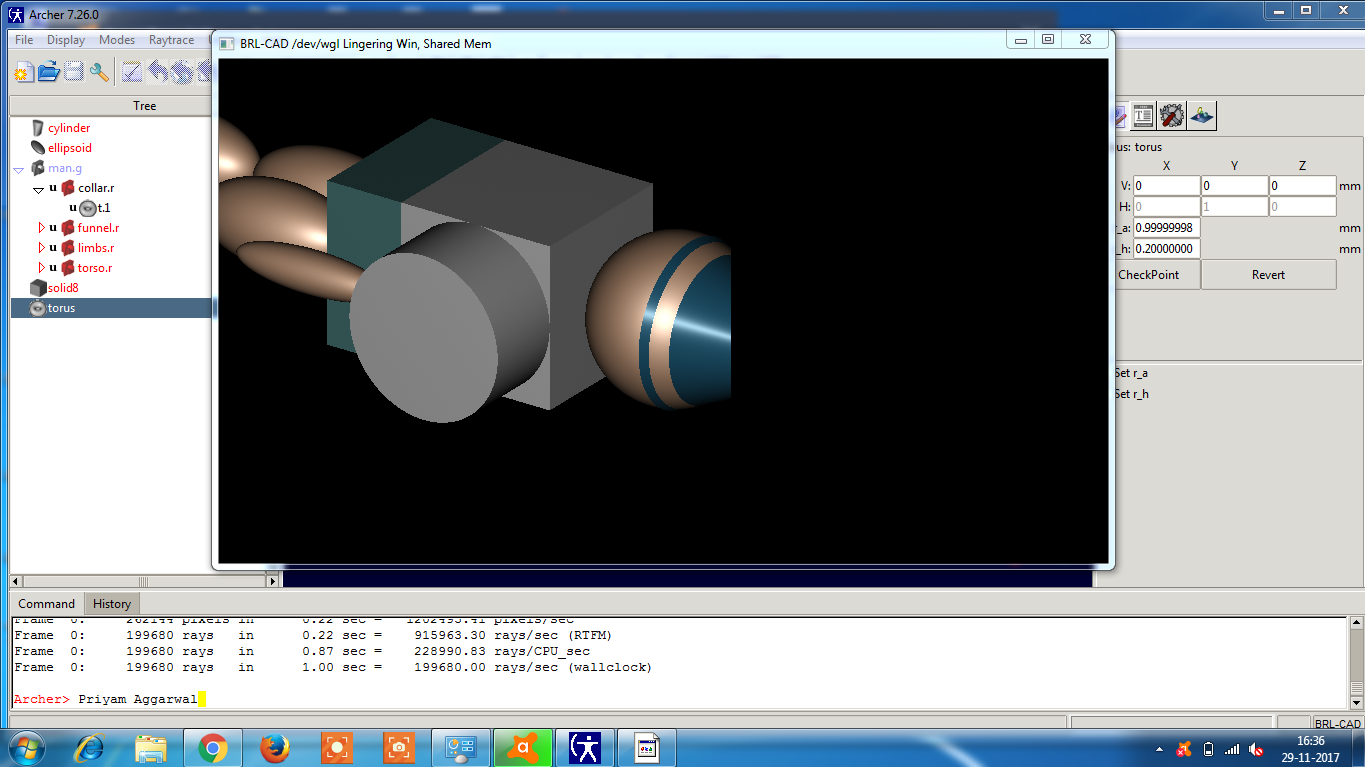Click the tree scrollbar right arrow
The image size is (1365, 767).
click(273, 581)
